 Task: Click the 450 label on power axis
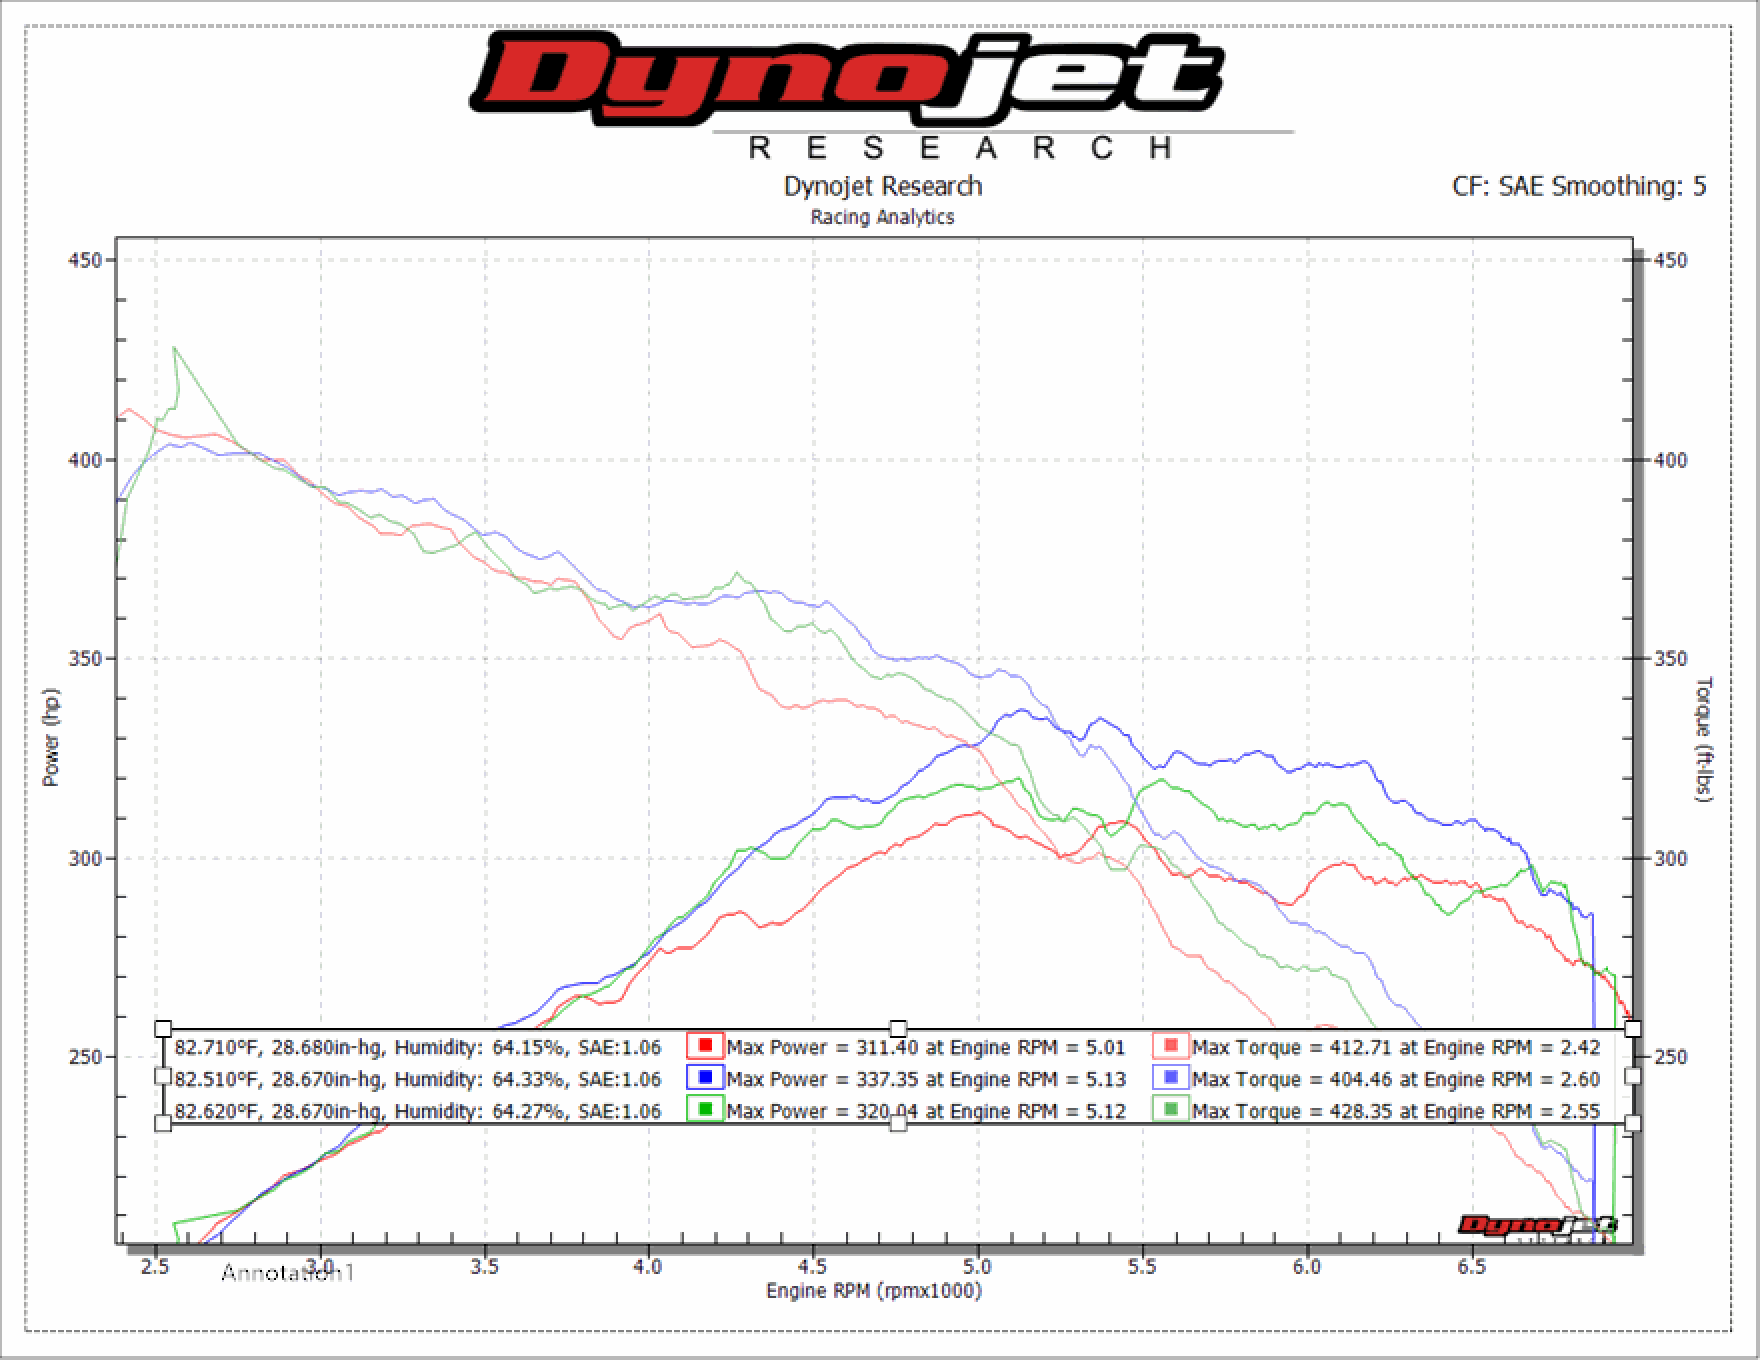87,260
